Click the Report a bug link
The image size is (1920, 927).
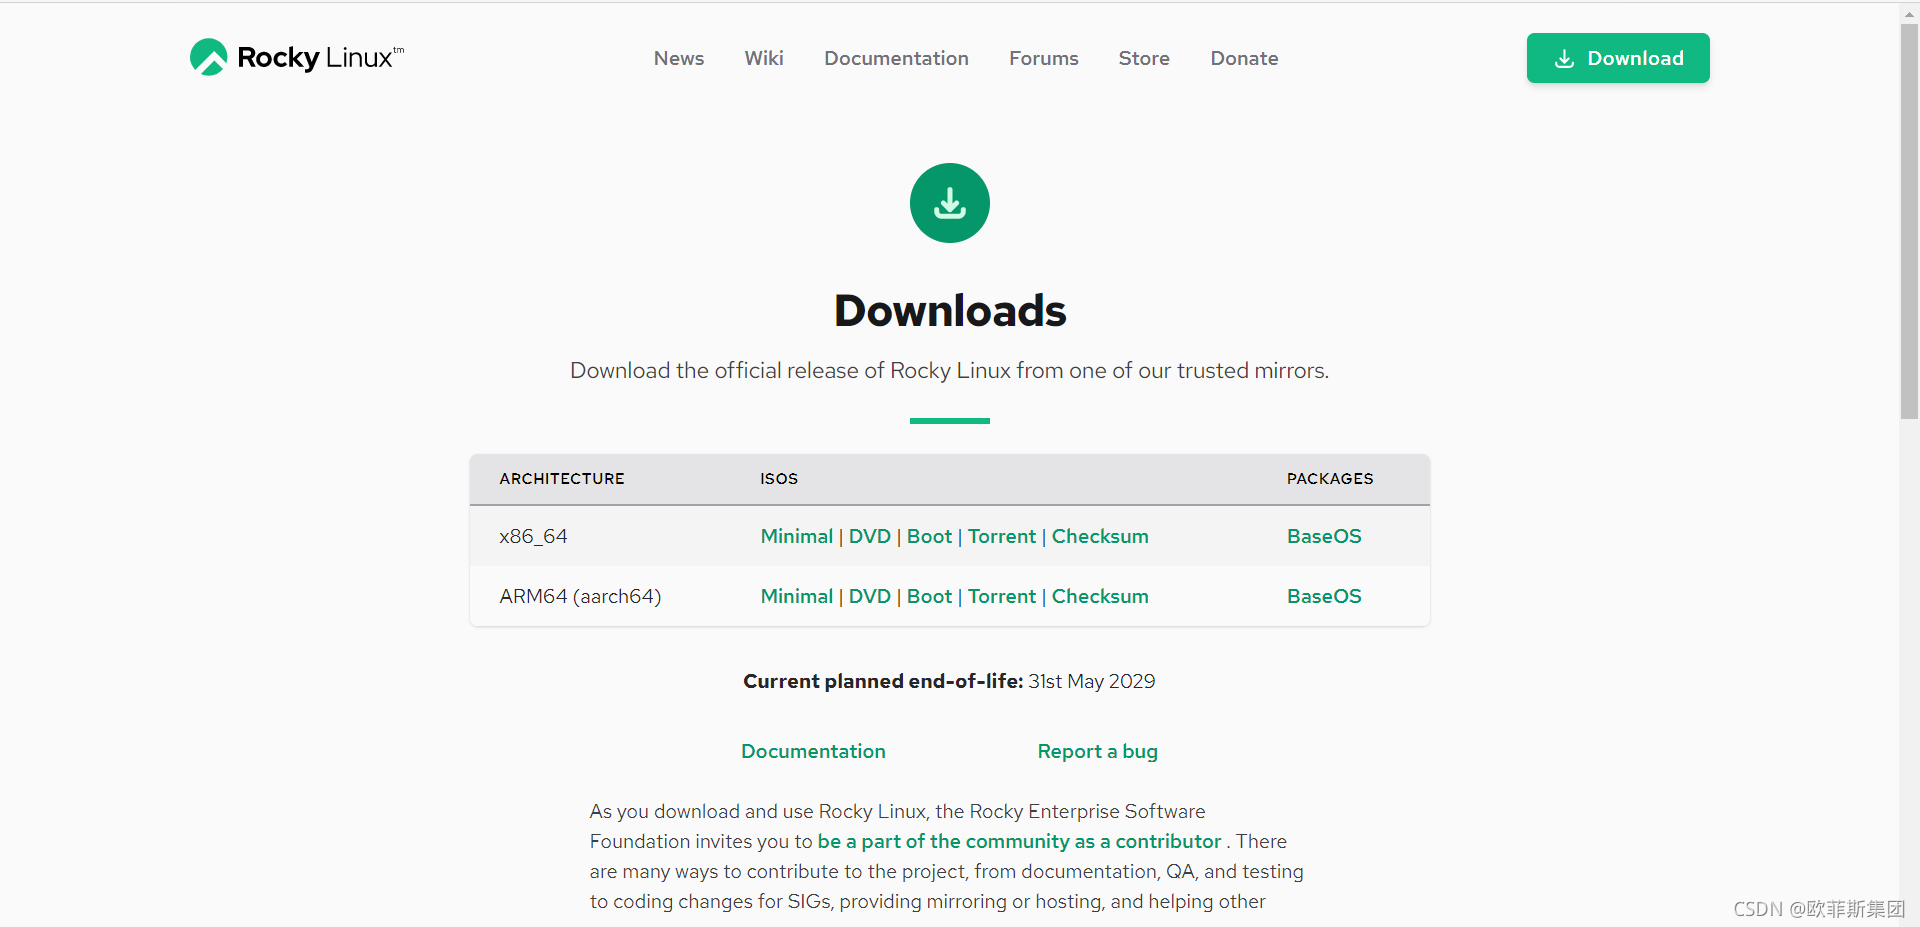point(1097,751)
